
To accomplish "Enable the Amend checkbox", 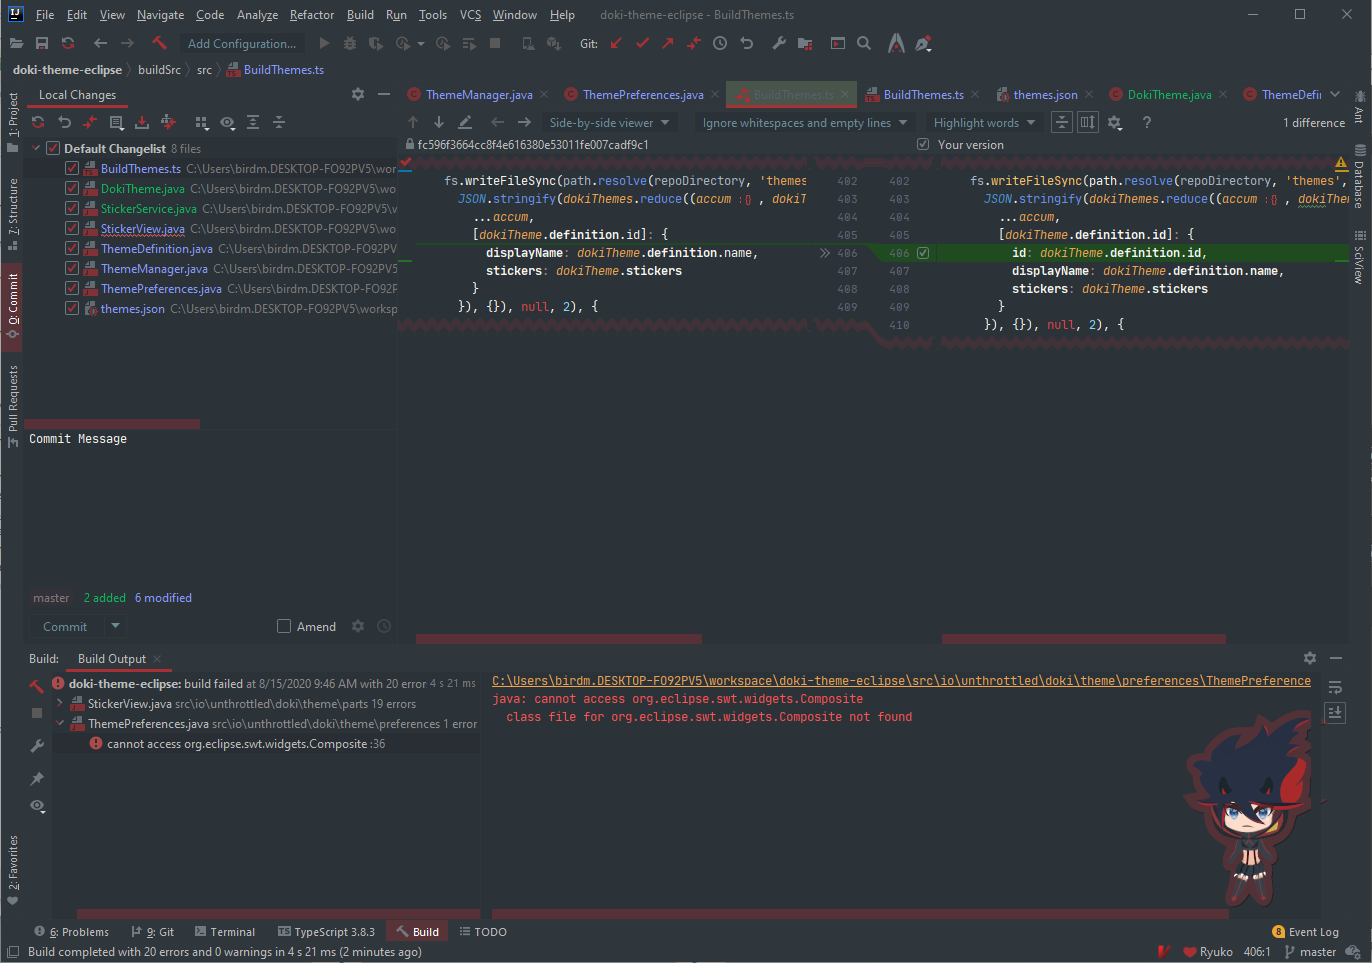I will [x=284, y=626].
